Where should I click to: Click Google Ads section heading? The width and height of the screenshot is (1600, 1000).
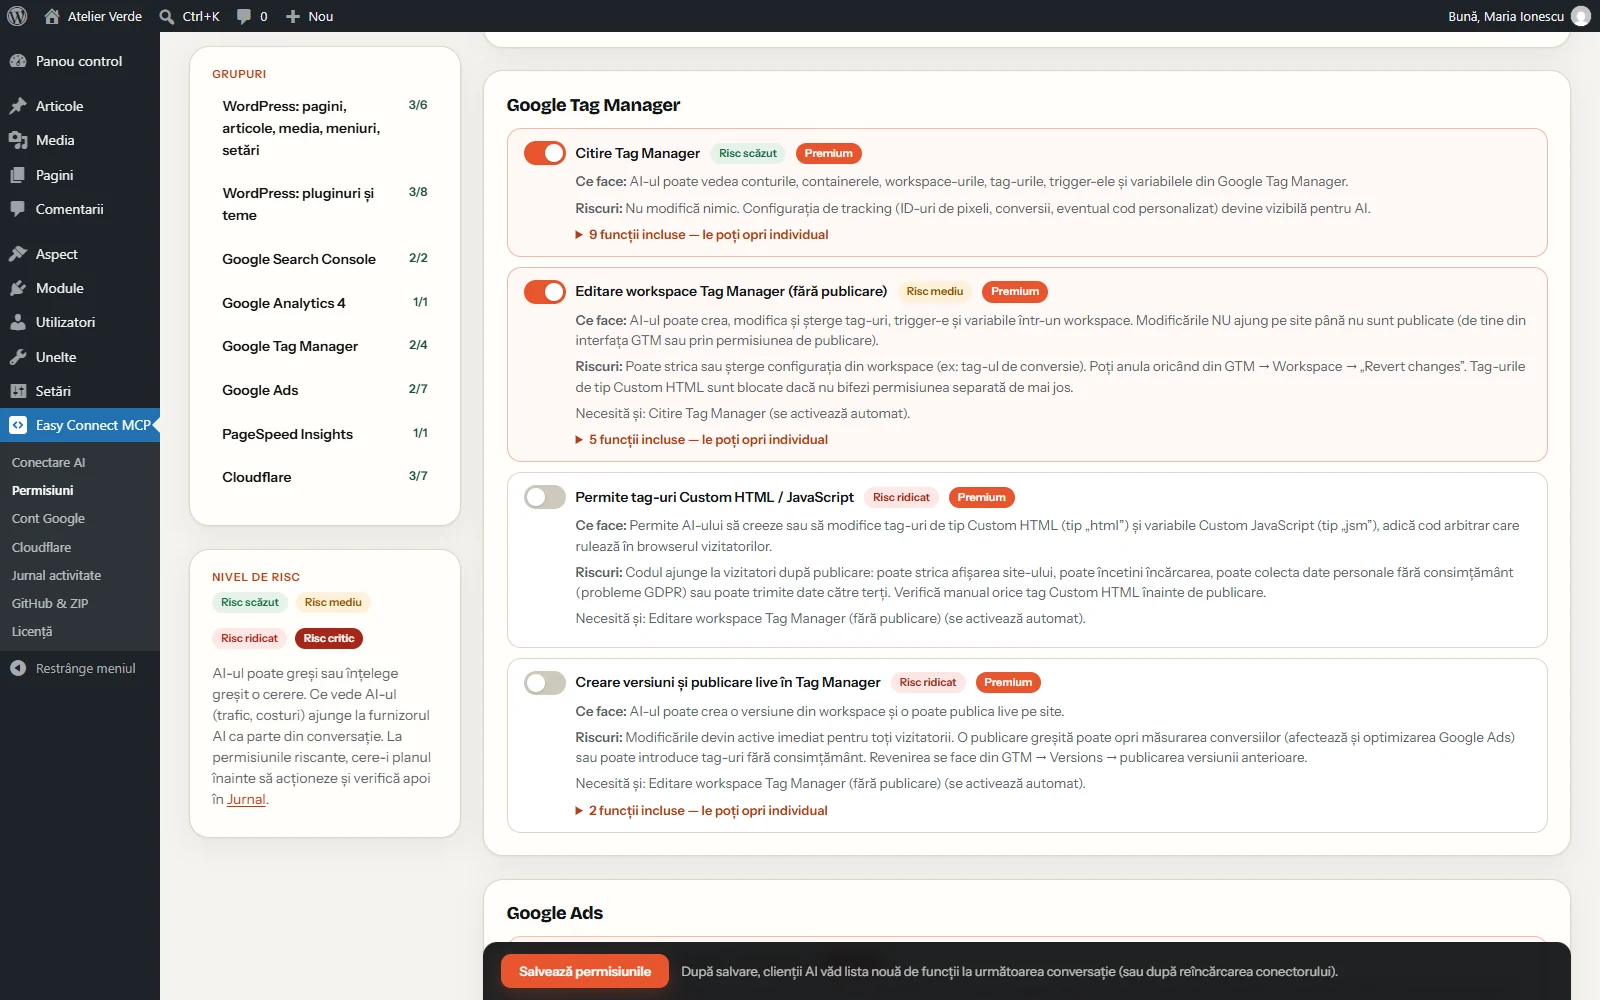[x=554, y=913]
